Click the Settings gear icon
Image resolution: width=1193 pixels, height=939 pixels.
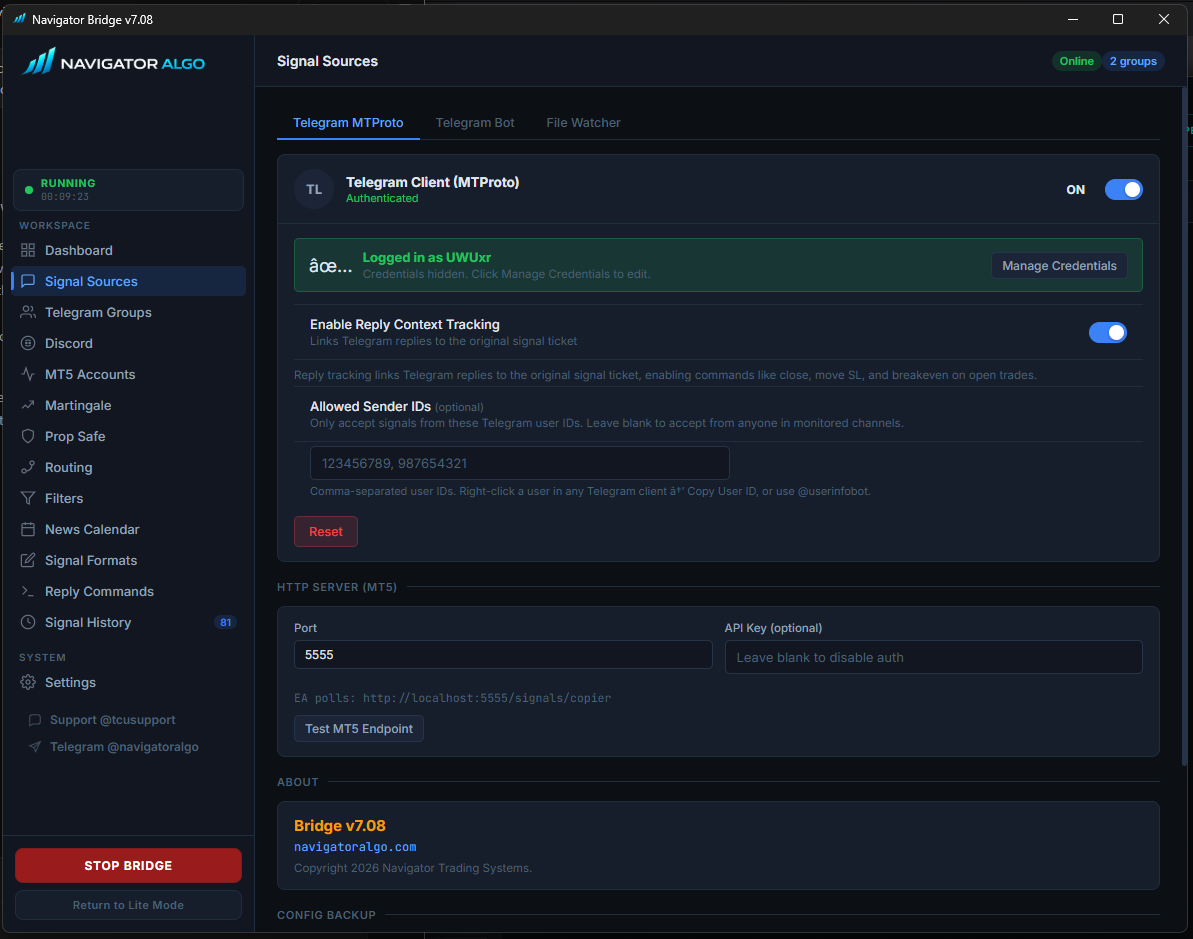[x=28, y=683]
